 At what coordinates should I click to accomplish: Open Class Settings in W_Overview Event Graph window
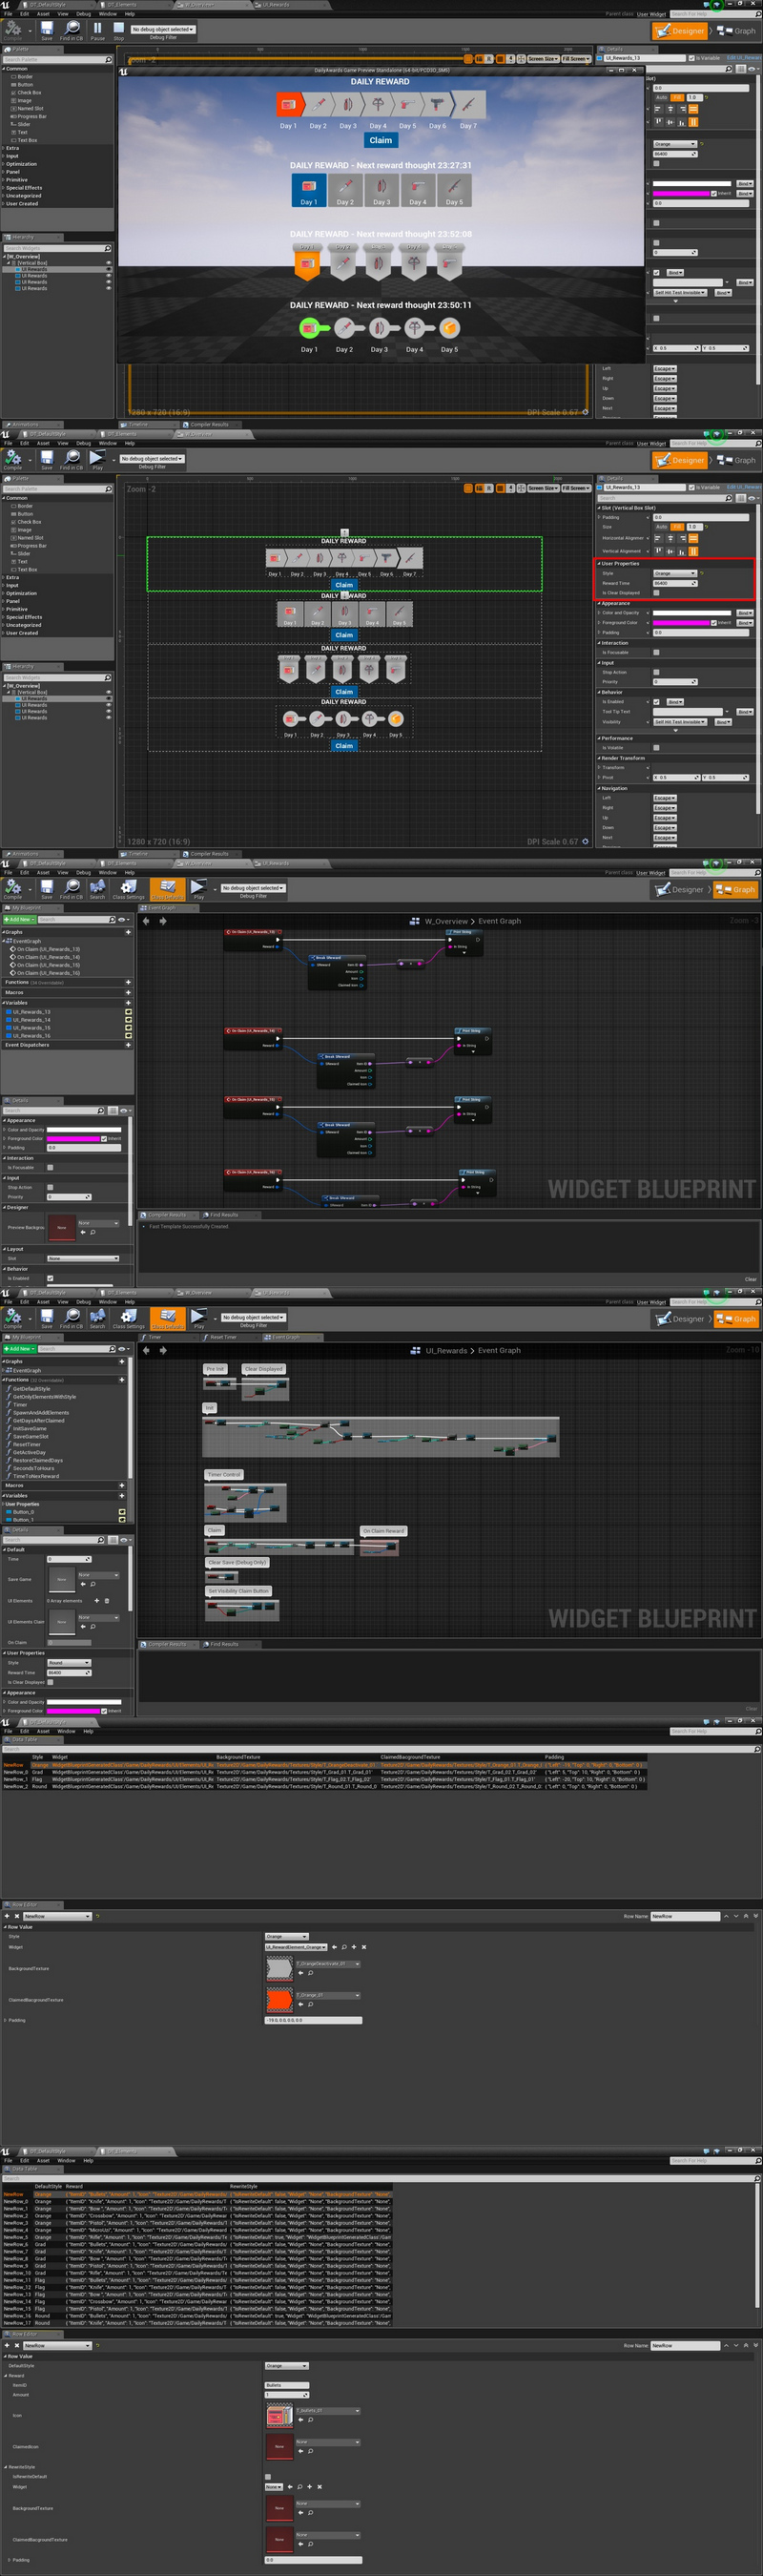coord(128,888)
